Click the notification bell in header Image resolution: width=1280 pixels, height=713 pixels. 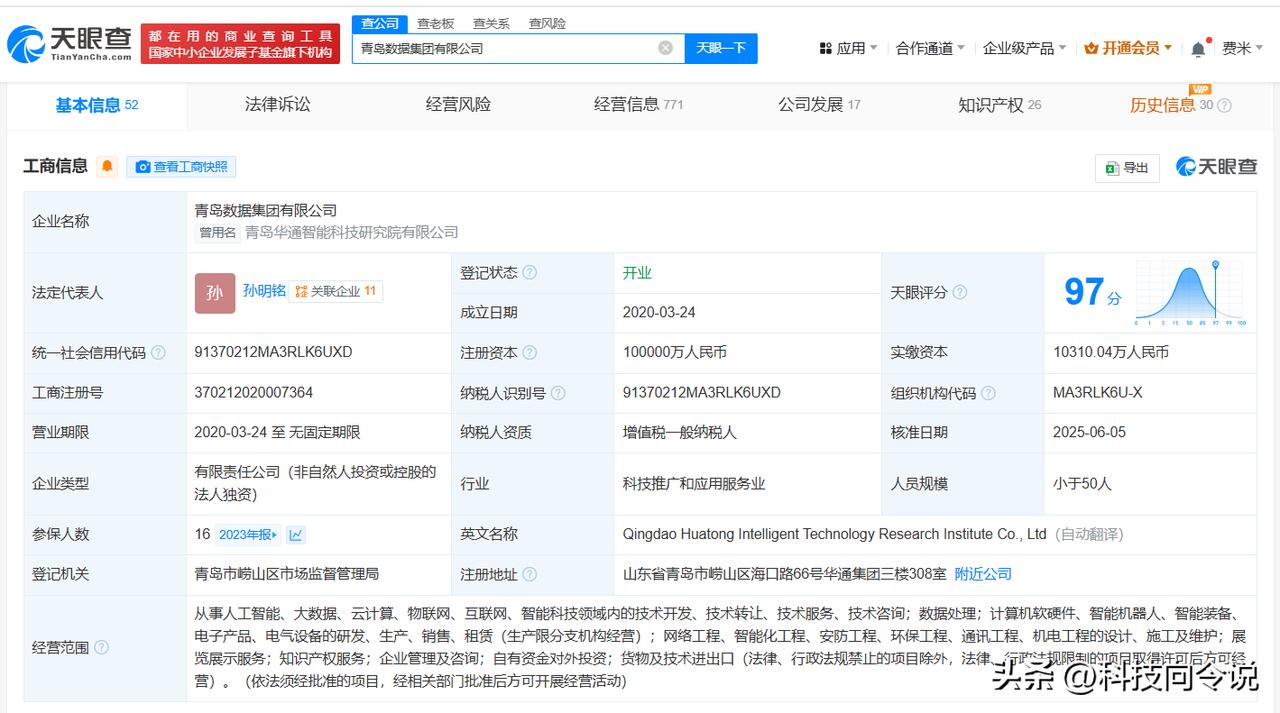[1198, 48]
